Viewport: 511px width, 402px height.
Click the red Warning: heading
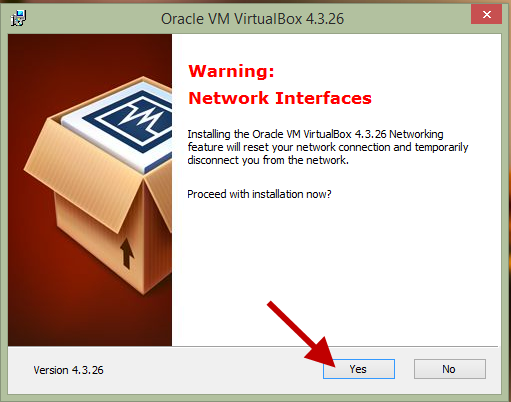(x=231, y=71)
